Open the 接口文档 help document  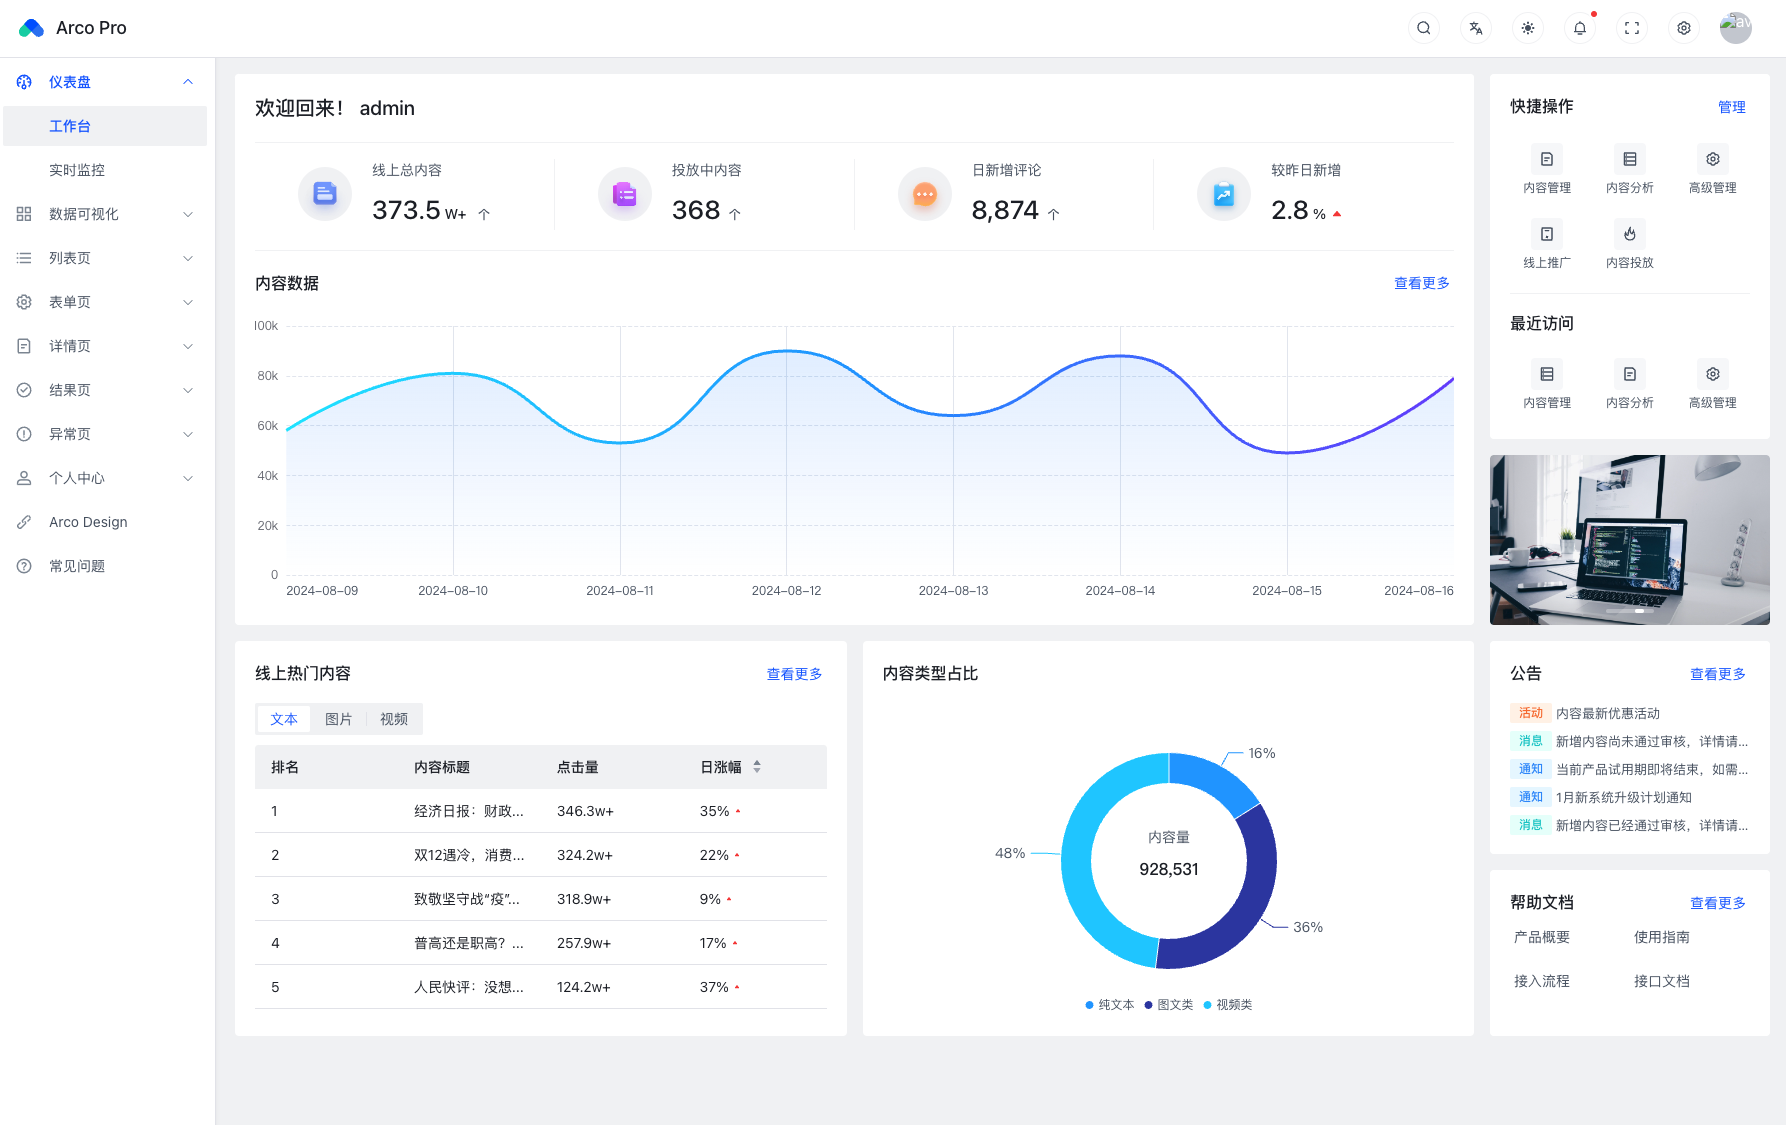1662,981
